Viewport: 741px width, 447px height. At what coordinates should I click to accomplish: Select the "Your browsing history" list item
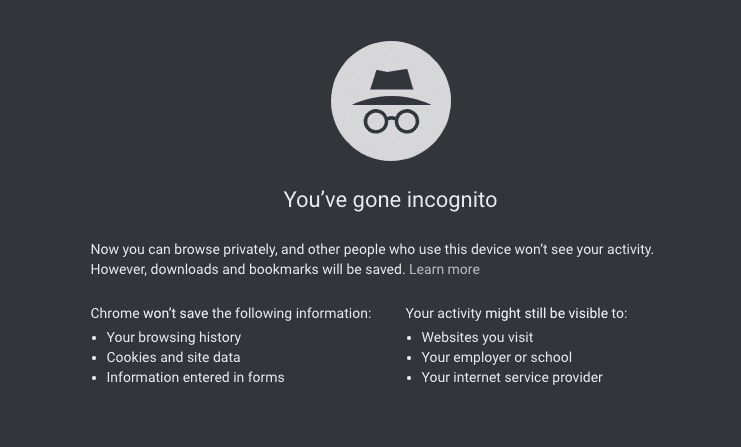tap(174, 337)
